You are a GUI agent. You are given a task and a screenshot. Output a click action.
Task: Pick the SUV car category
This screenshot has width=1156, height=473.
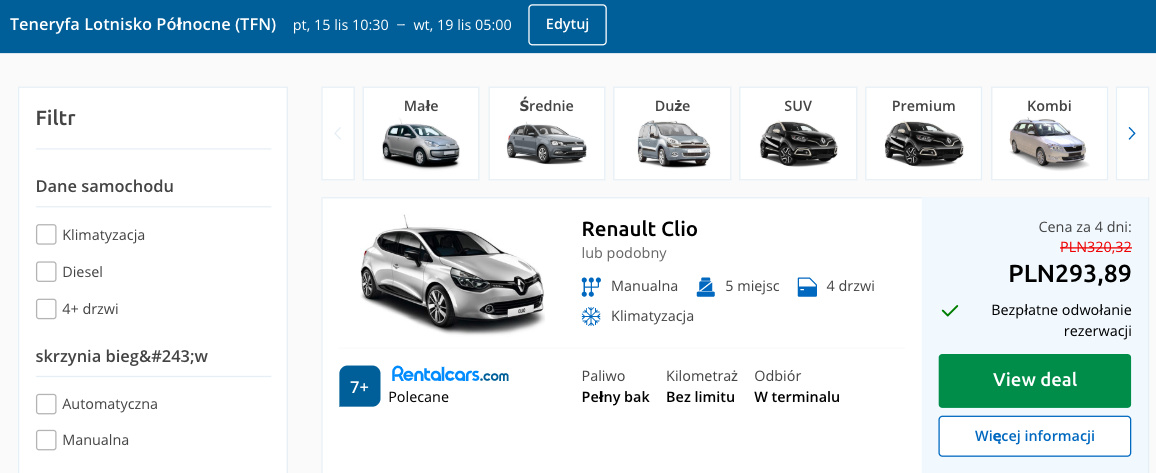click(x=798, y=133)
